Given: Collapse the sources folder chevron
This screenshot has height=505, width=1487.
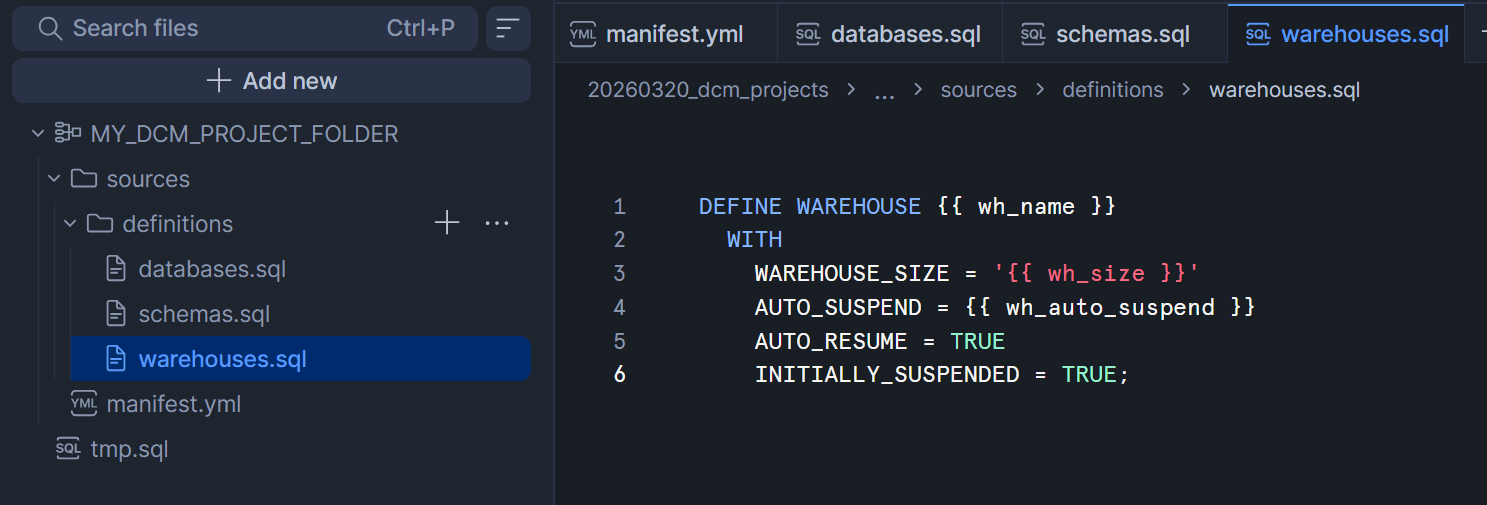Looking at the screenshot, I should click(x=54, y=179).
